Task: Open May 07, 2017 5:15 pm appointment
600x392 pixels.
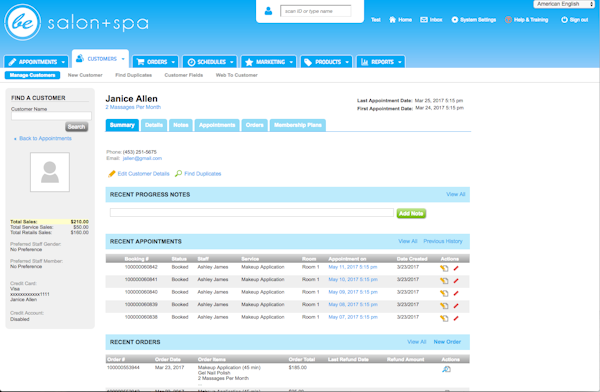Action: [353, 317]
